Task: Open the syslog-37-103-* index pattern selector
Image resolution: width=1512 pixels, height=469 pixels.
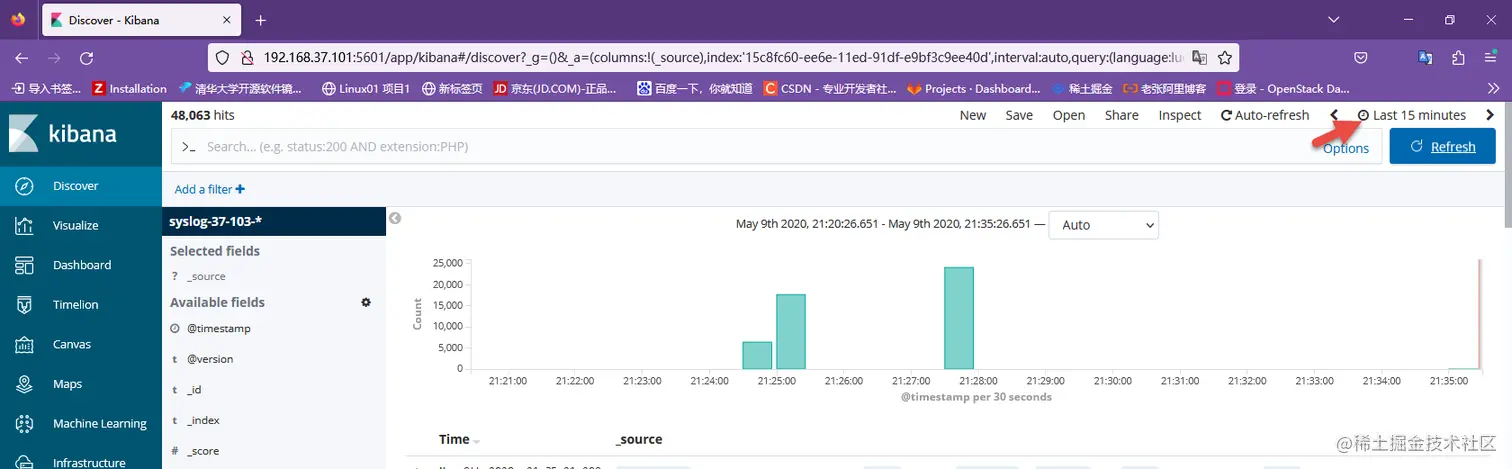Action: tap(273, 222)
